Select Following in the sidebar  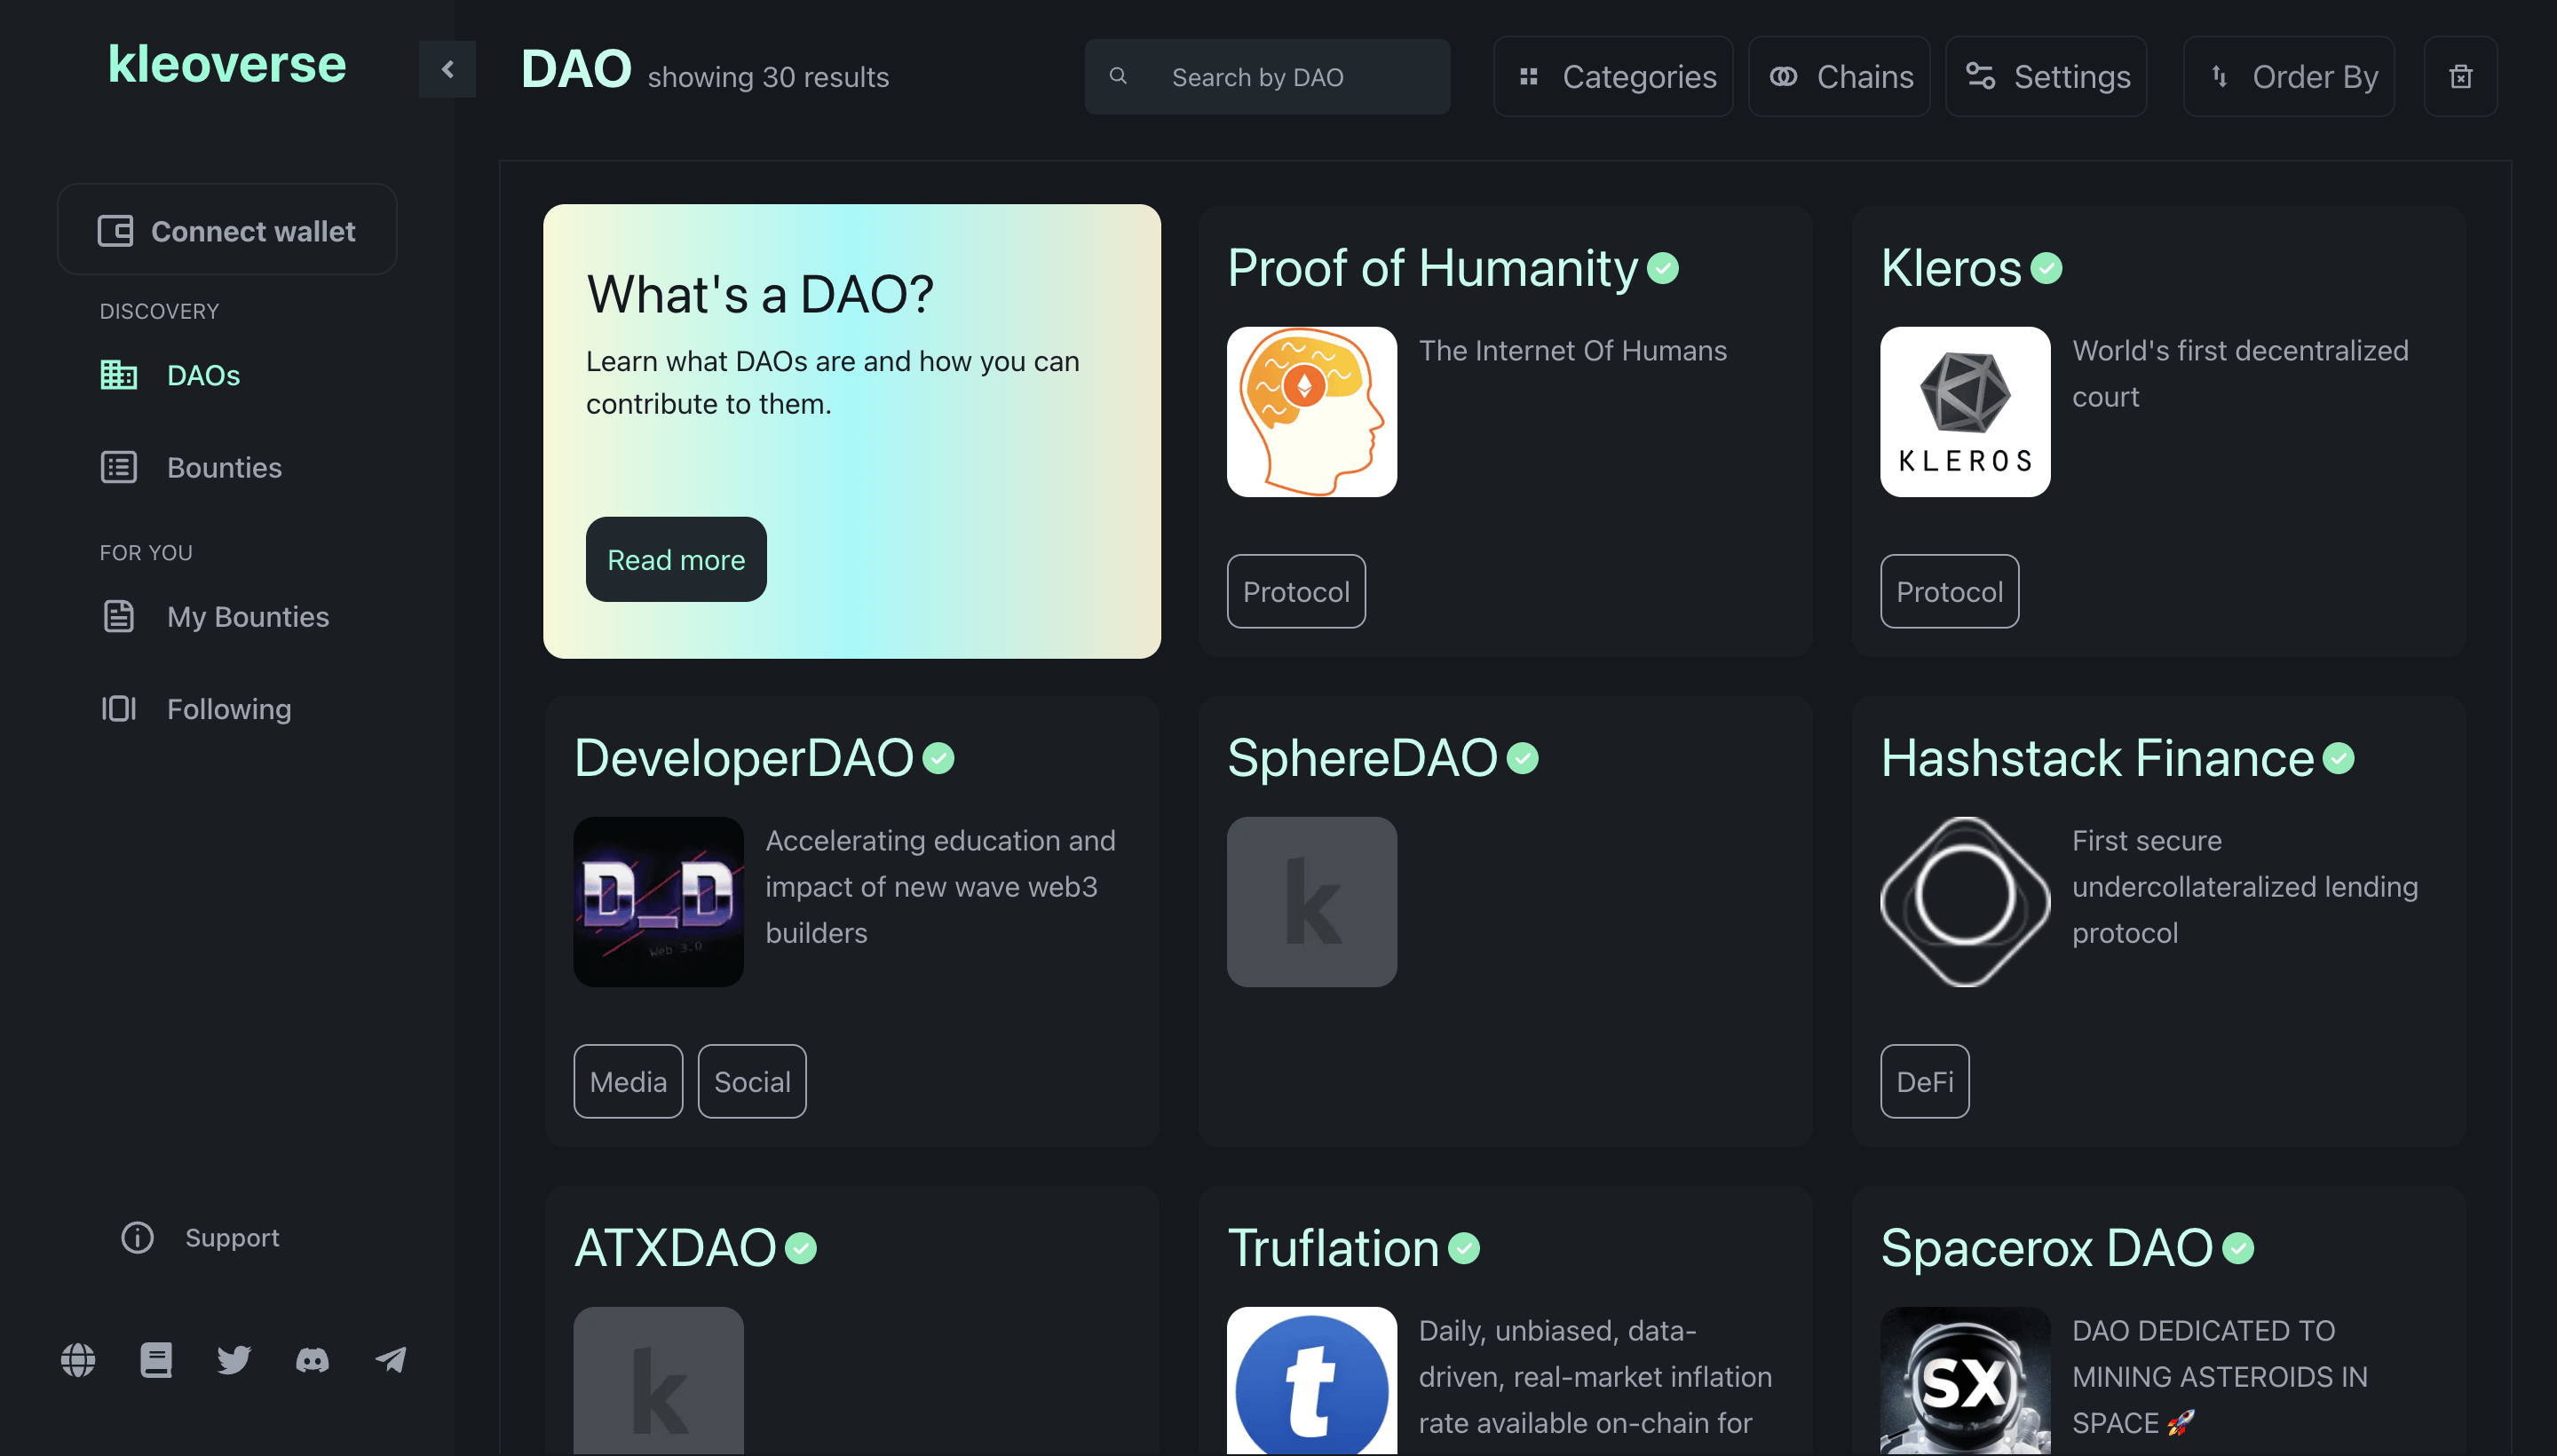pyautogui.click(x=229, y=709)
